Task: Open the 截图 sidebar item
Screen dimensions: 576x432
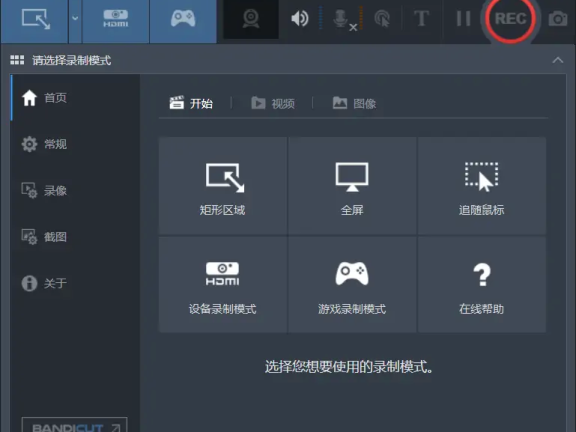Action: coord(75,237)
